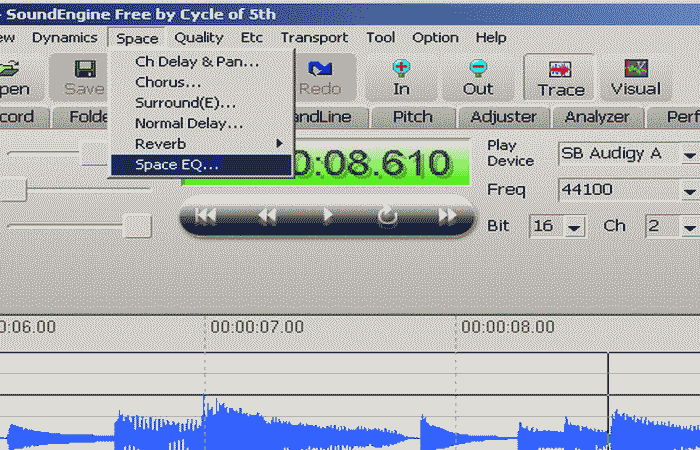Screen dimensions: 700x450
Task: Click the Redo toolbar icon
Action: pos(320,76)
